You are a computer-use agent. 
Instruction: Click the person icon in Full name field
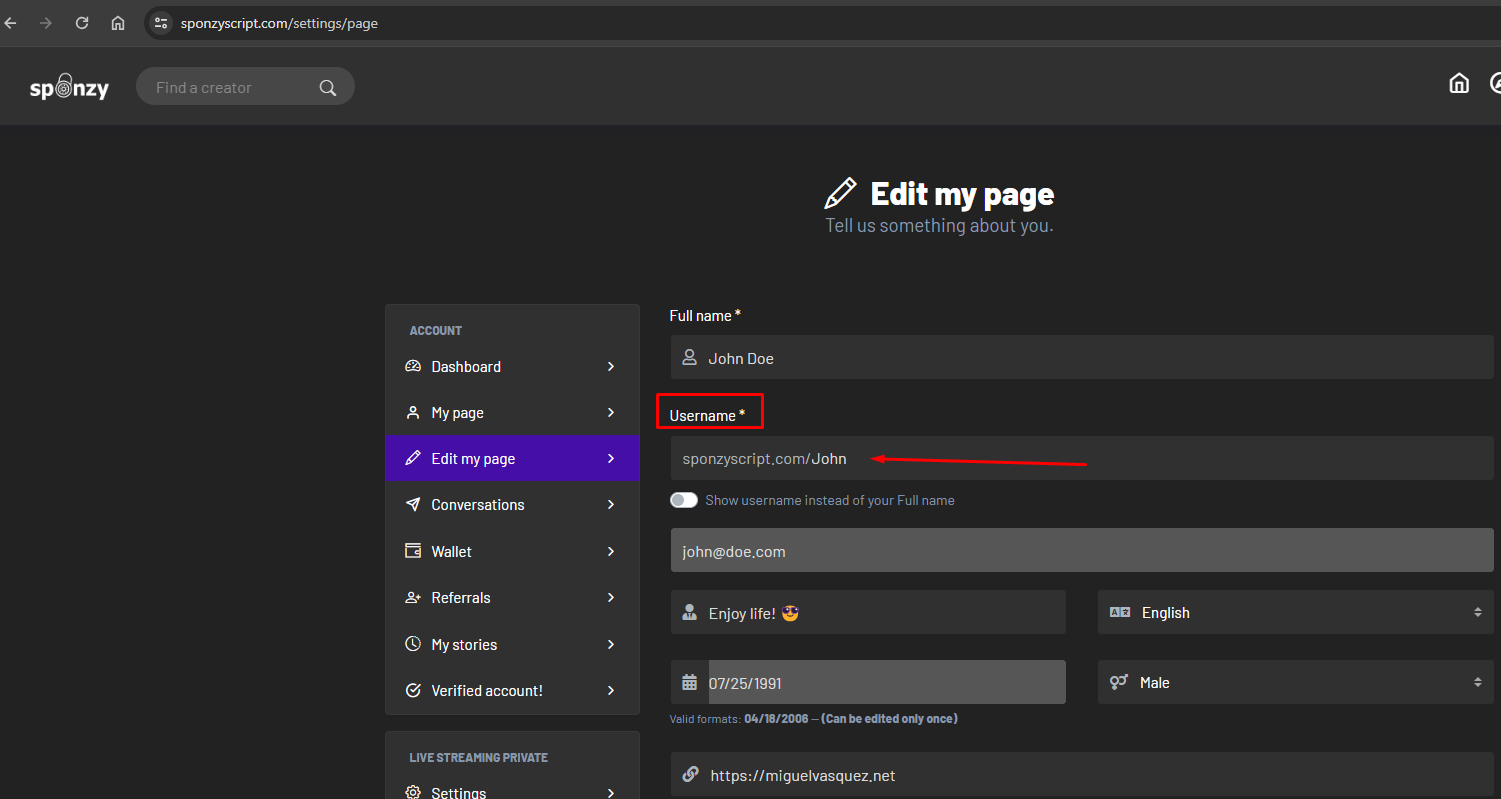(689, 357)
